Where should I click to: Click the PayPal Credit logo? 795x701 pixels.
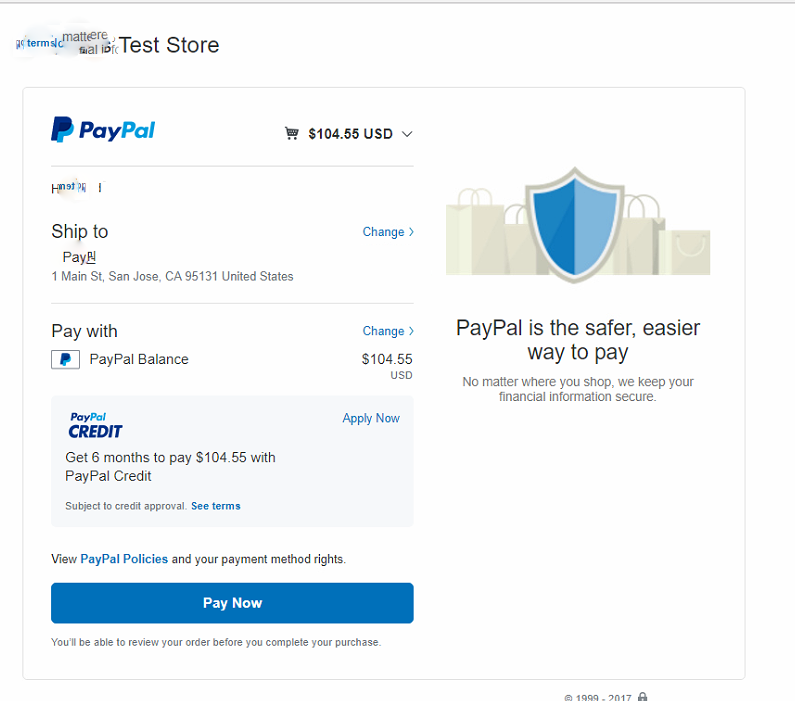pos(95,426)
